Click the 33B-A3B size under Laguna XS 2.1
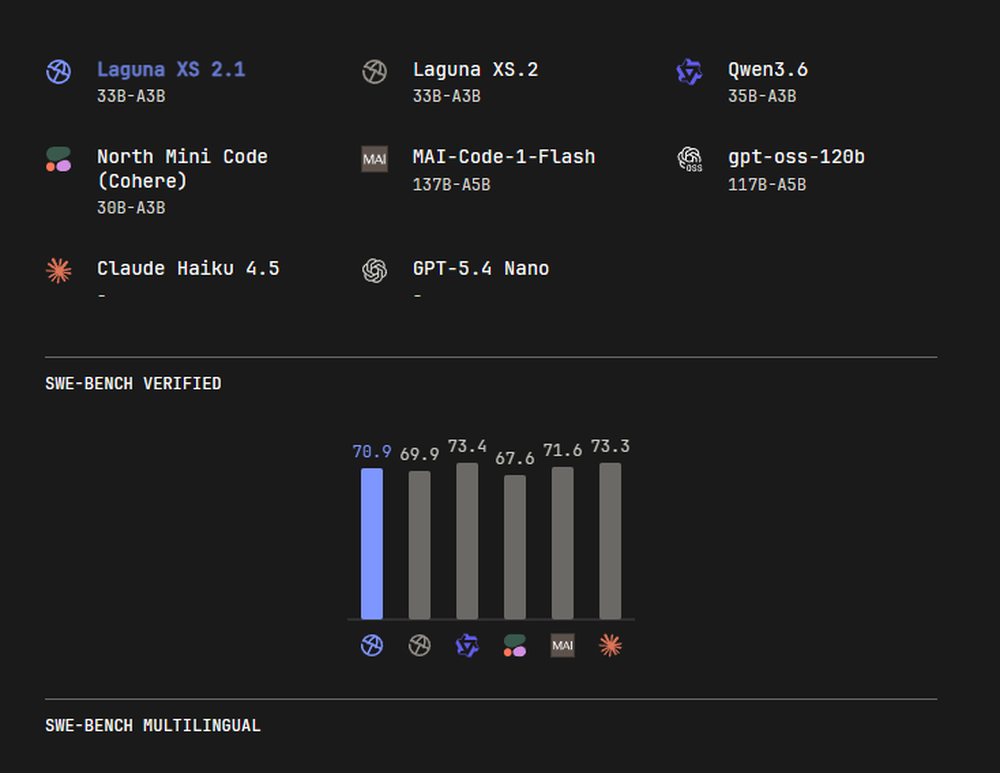Screen dimensions: 1000x773 pyautogui.click(x=131, y=96)
